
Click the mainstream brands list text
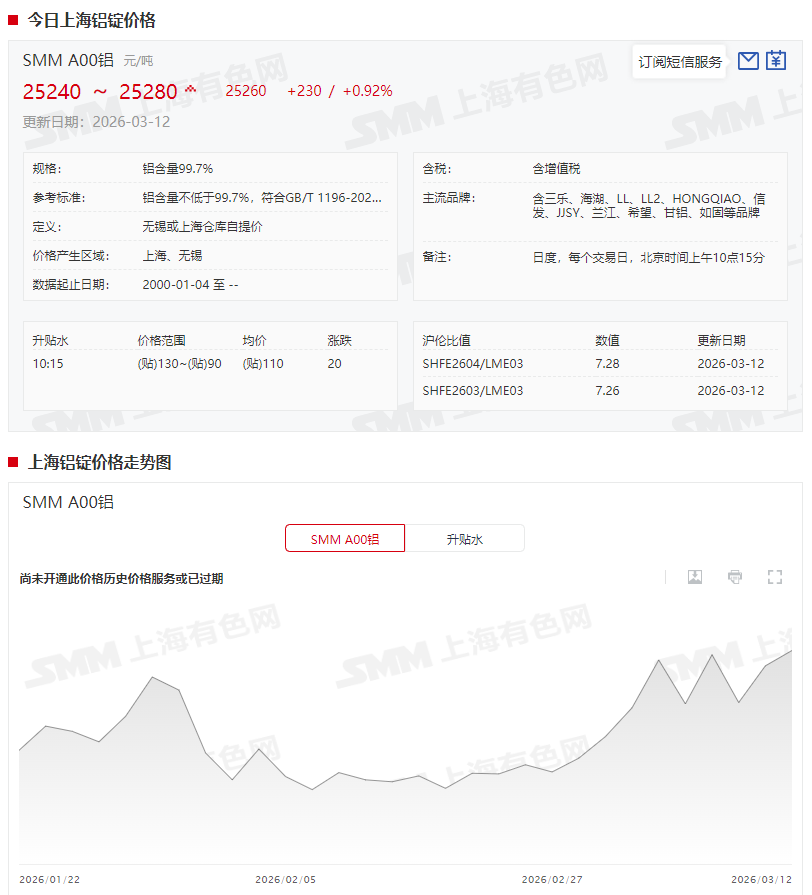(x=649, y=205)
